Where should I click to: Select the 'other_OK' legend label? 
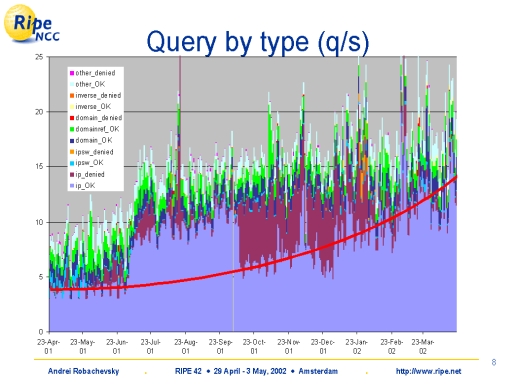tap(90, 84)
